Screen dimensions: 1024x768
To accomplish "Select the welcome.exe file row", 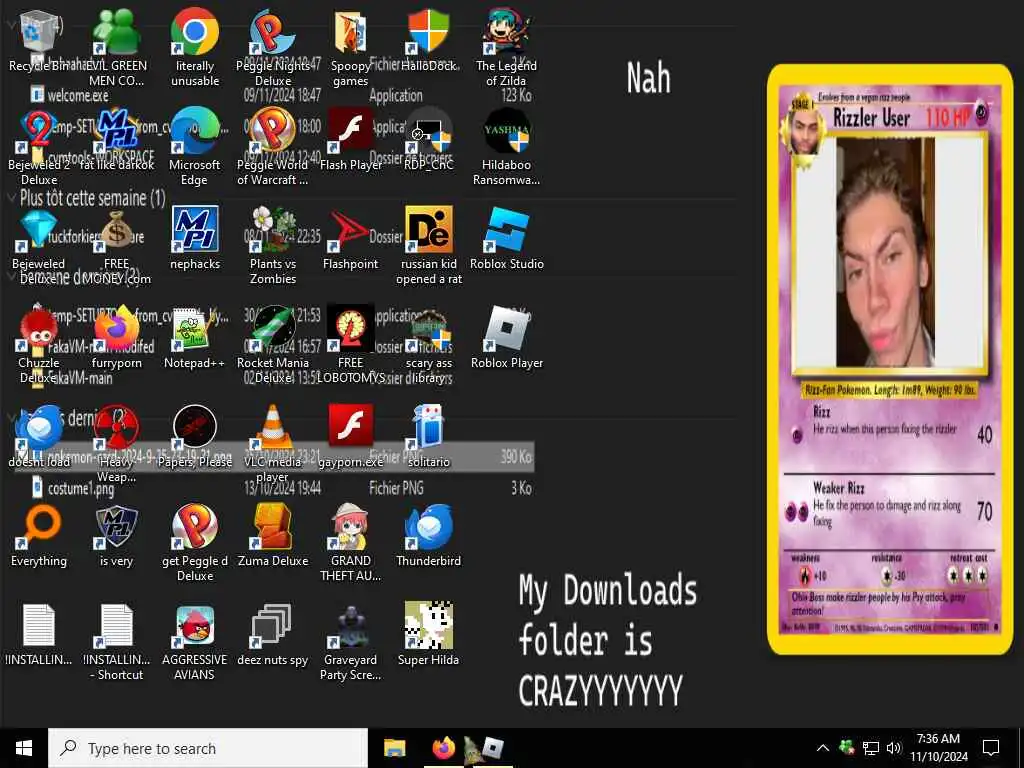I will coord(282,95).
